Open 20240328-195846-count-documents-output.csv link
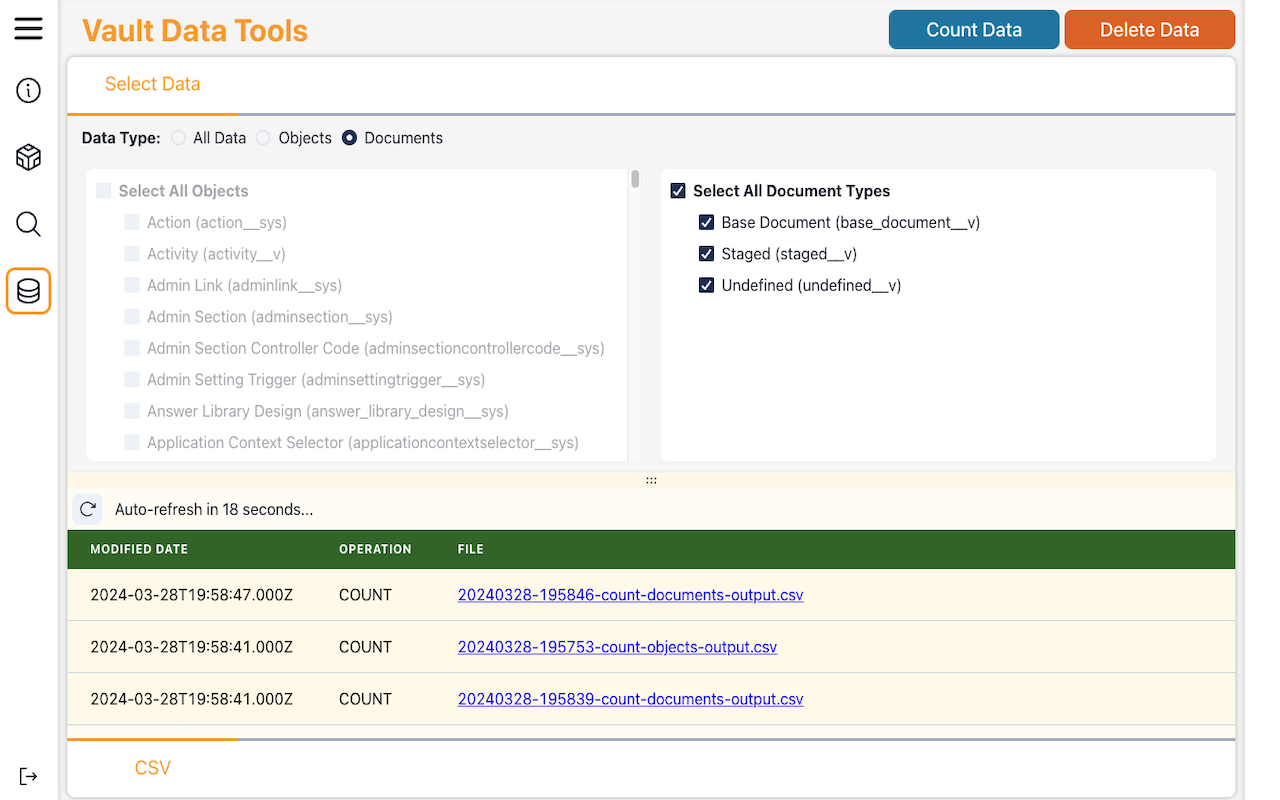This screenshot has width=1280, height=800. [x=631, y=595]
